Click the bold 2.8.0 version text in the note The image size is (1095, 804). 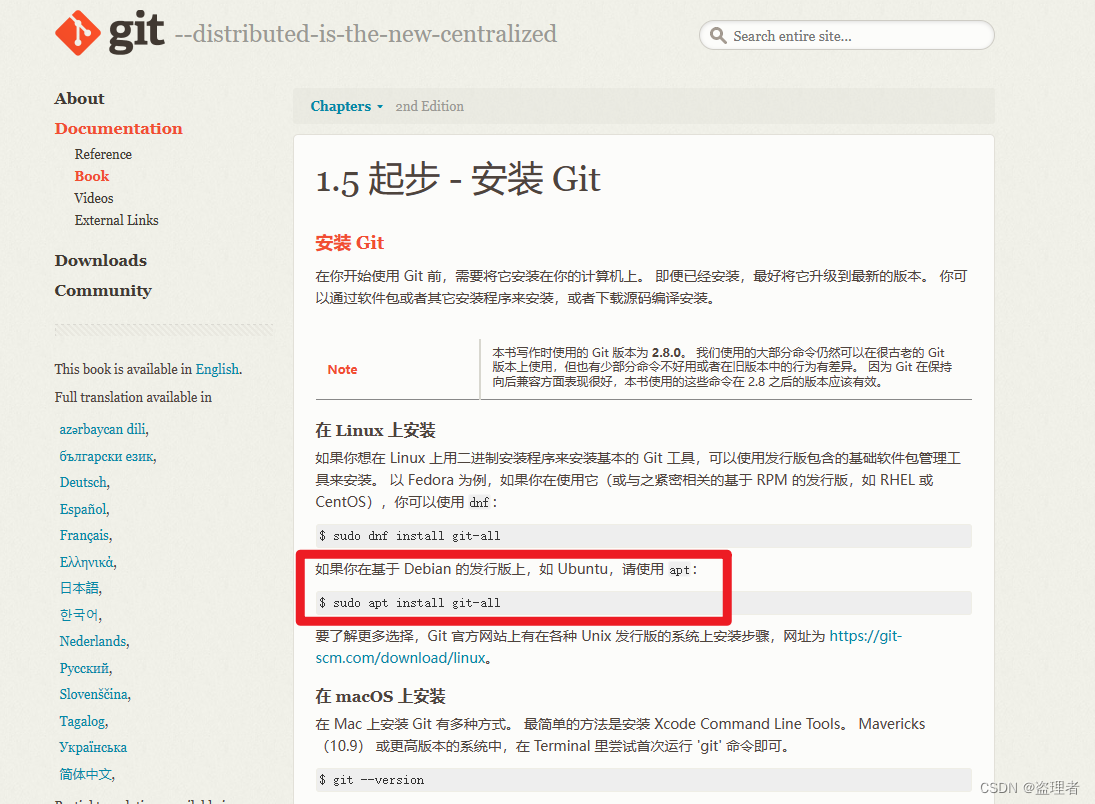(666, 352)
